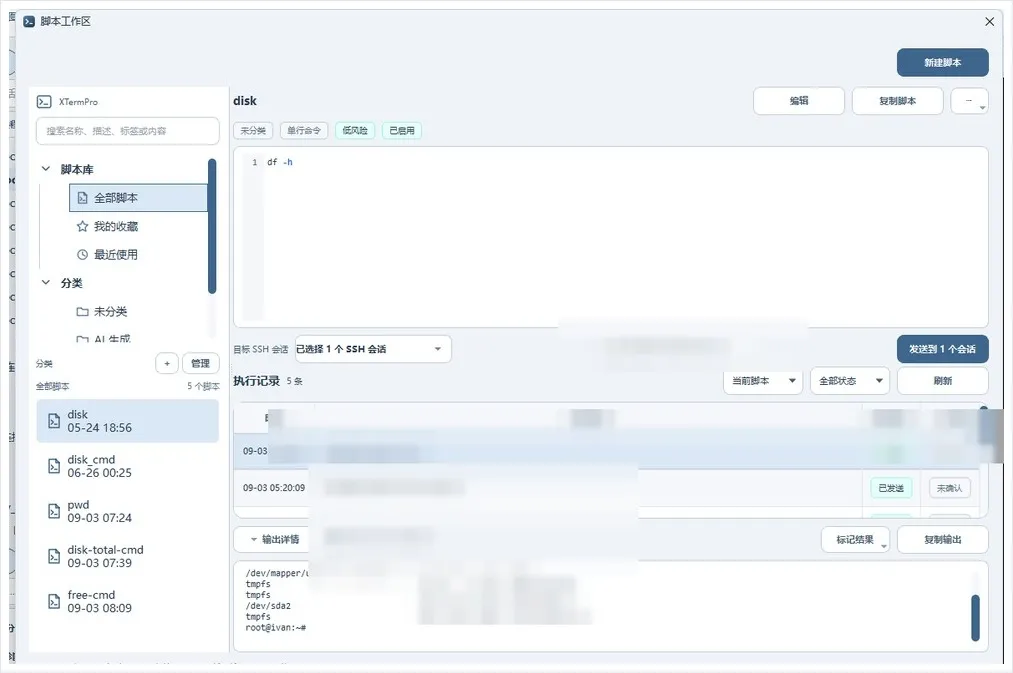Click the 未确认 status on 05:20:09 row

pos(950,488)
